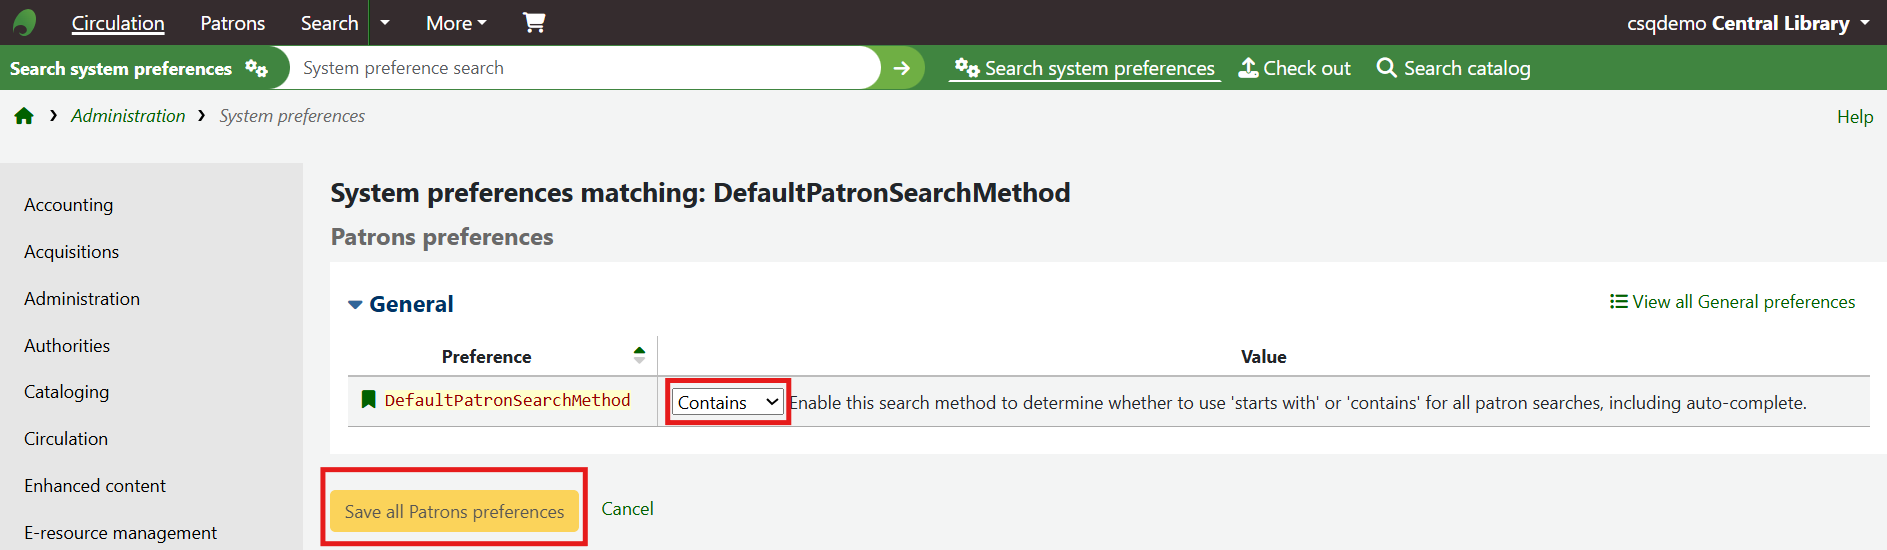Sort by the Preference column arrows
Viewport: 1887px width, 550px height.
pyautogui.click(x=639, y=355)
